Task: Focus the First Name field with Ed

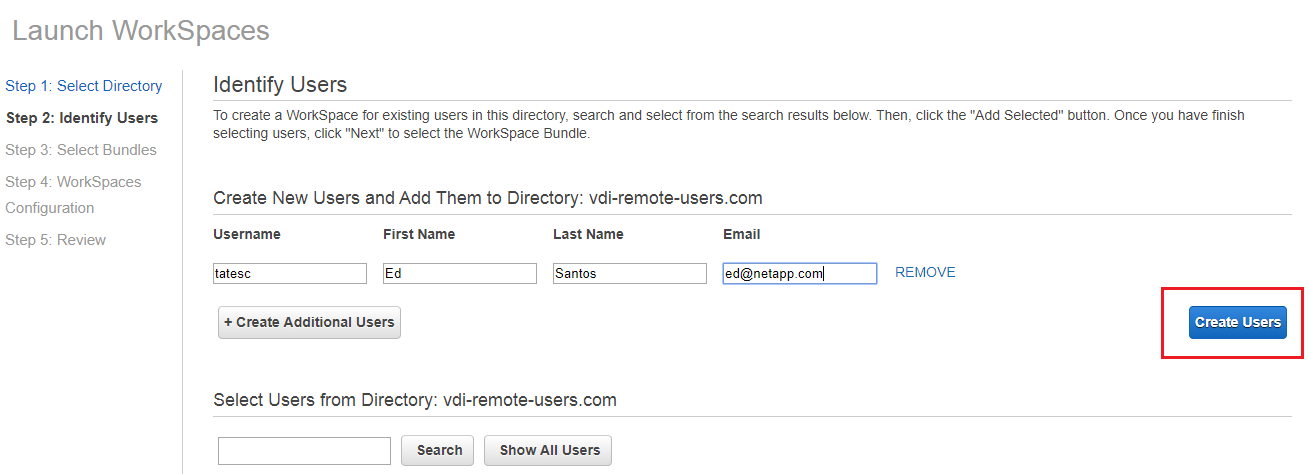Action: coord(460,274)
